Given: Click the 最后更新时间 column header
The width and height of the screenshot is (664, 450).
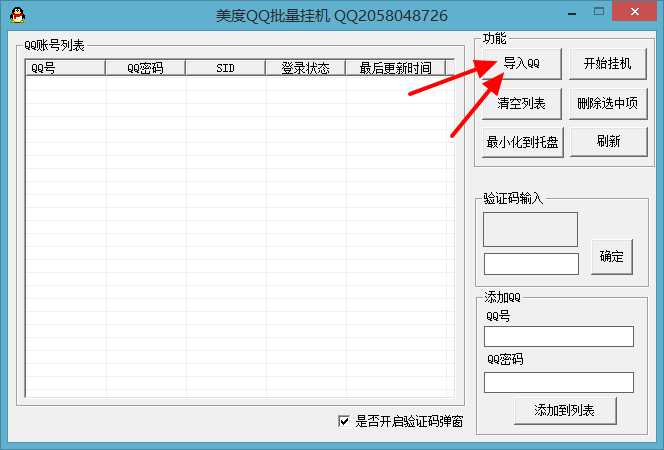Looking at the screenshot, I should [396, 68].
